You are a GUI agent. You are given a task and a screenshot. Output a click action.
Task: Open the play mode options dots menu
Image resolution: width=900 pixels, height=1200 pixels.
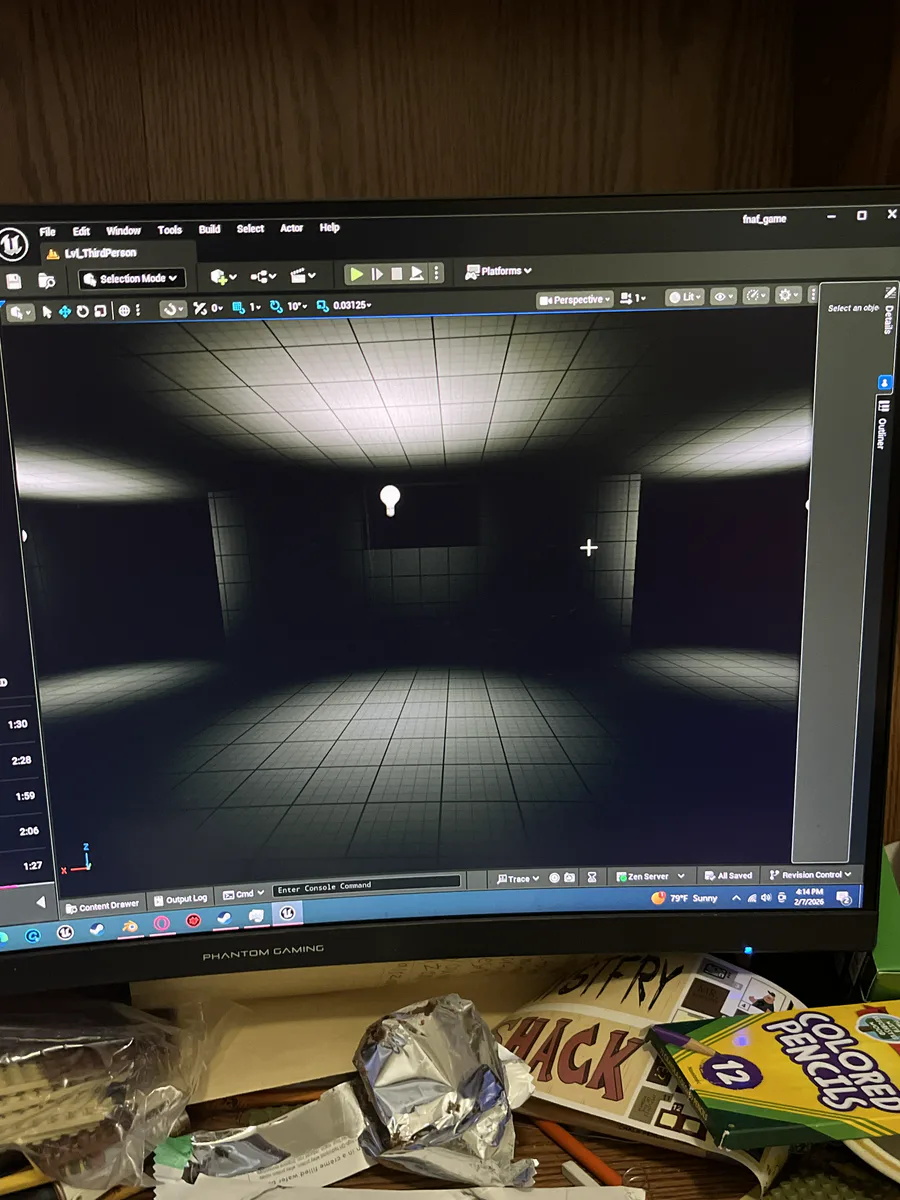(x=438, y=272)
